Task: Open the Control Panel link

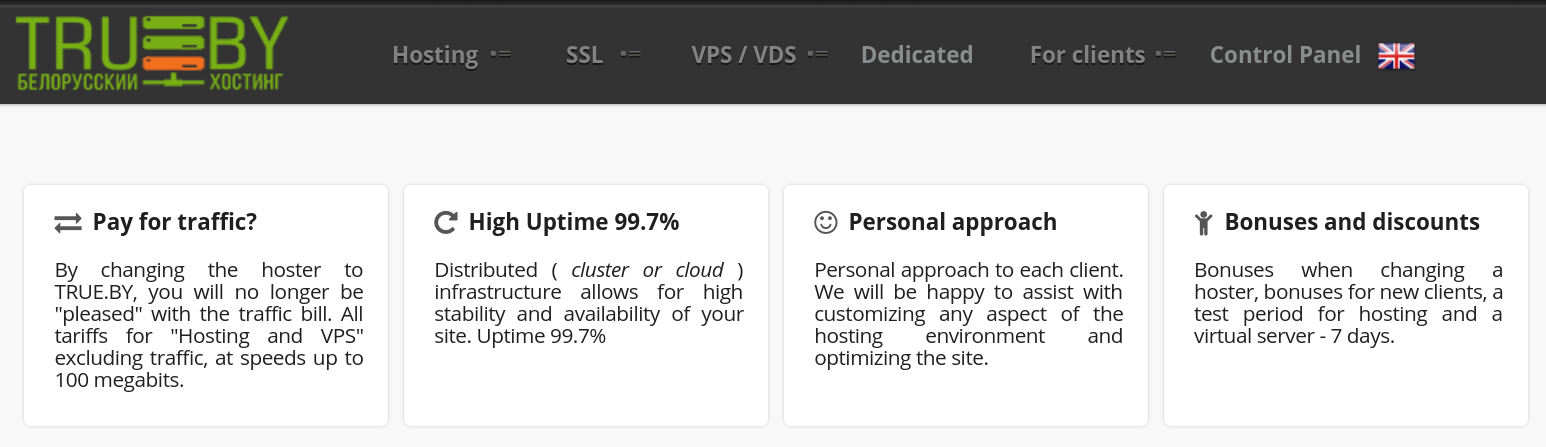Action: coord(1285,55)
